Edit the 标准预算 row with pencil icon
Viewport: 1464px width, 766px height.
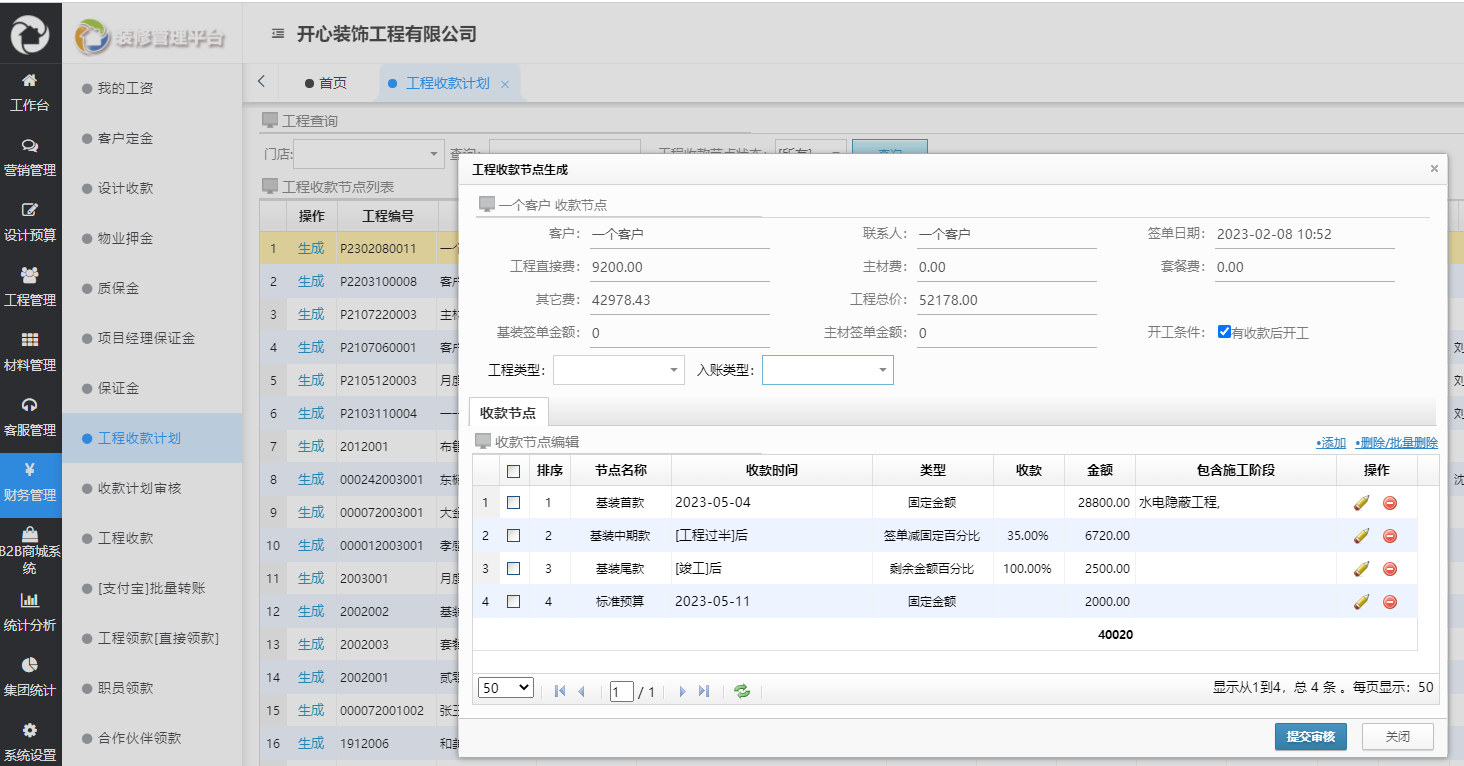[1360, 602]
